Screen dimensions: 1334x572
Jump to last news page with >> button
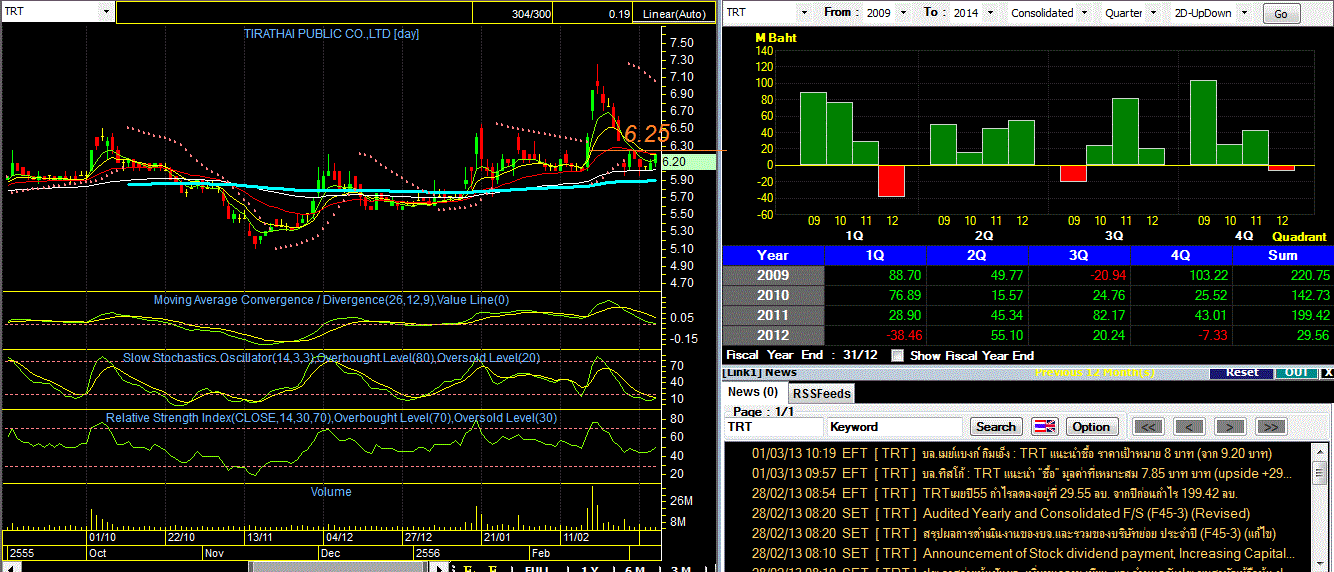(x=1270, y=426)
